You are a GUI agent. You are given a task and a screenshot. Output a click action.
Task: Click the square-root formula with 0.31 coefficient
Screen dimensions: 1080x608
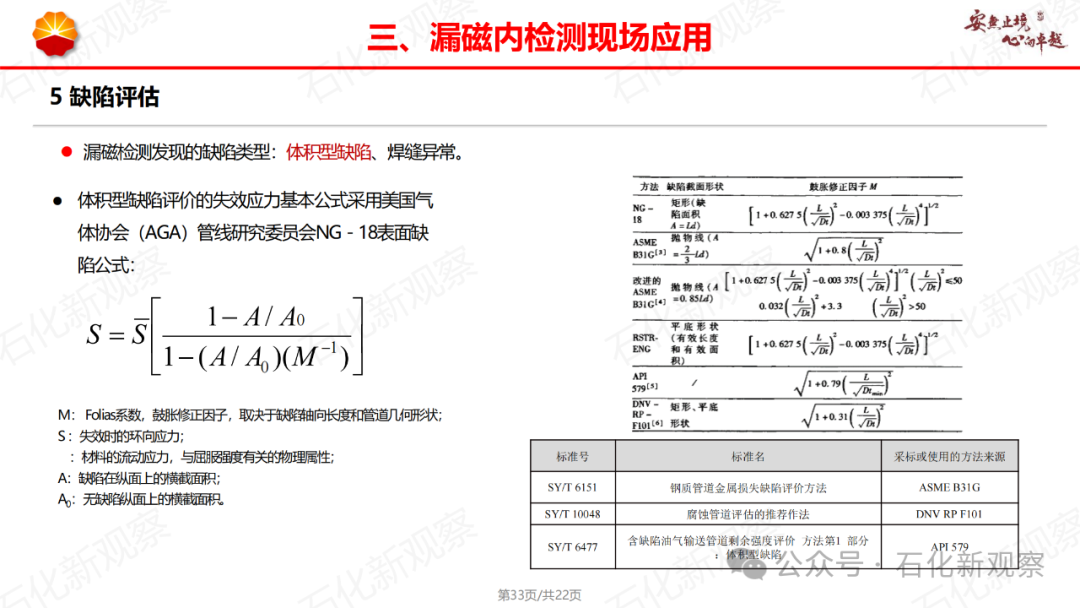pyautogui.click(x=843, y=416)
